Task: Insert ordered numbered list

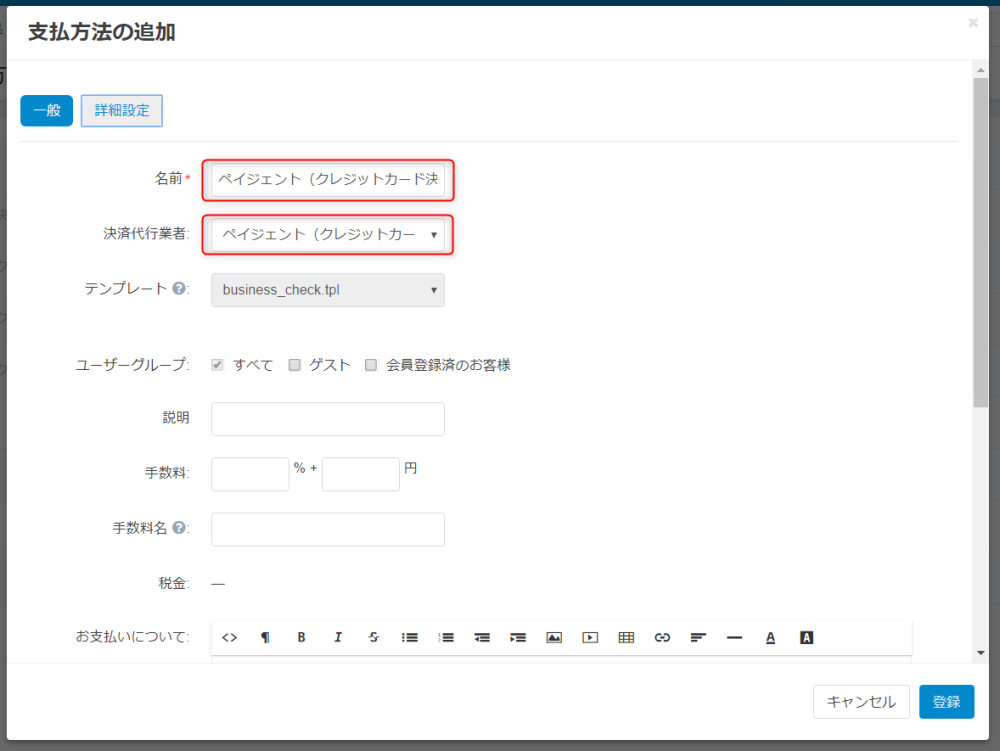Action: click(446, 638)
